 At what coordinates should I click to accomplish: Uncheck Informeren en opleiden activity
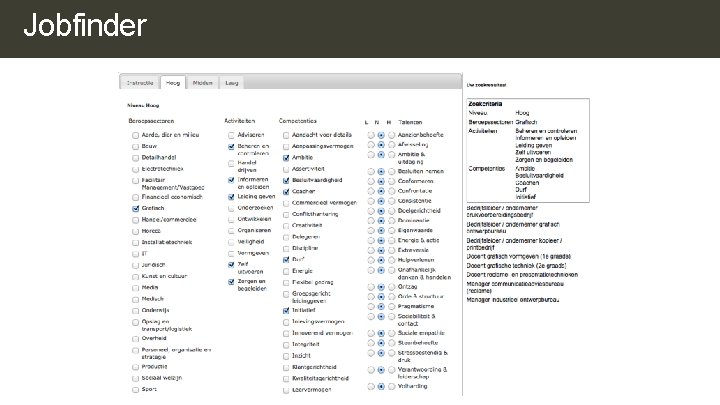click(x=231, y=180)
